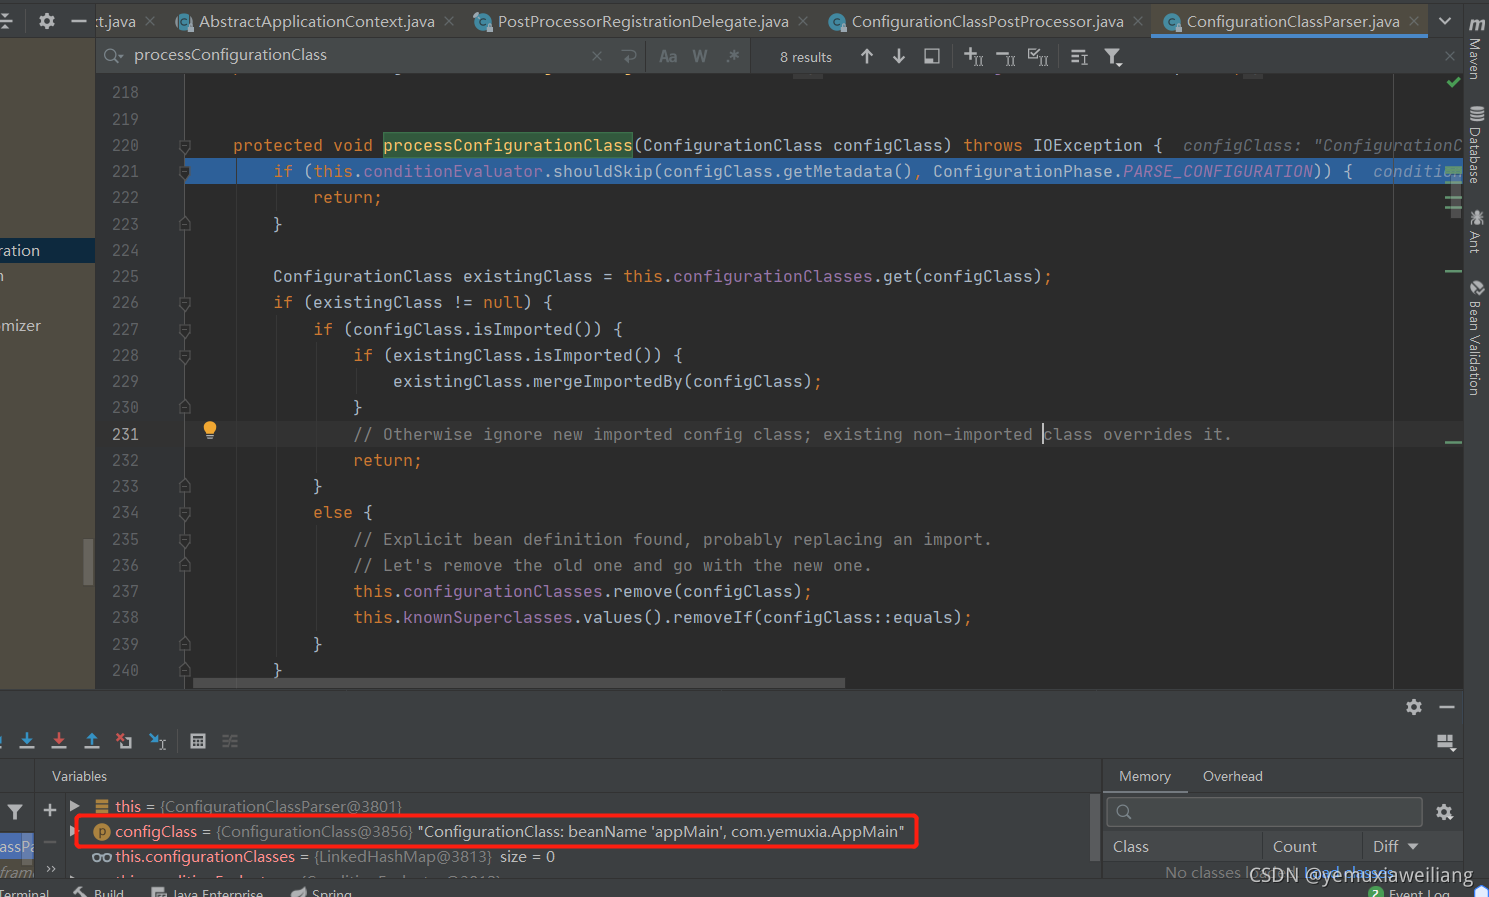Open the Maven tool window

[x=1476, y=49]
